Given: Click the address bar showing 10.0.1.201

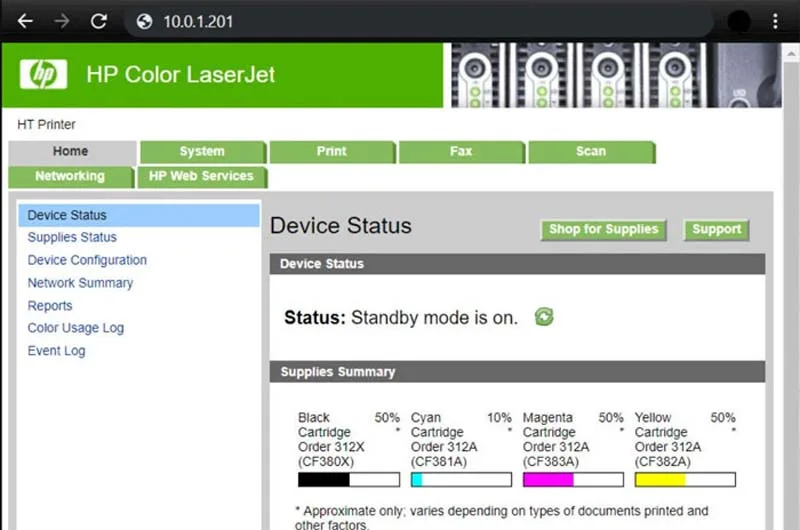Looking at the screenshot, I should pos(418,21).
